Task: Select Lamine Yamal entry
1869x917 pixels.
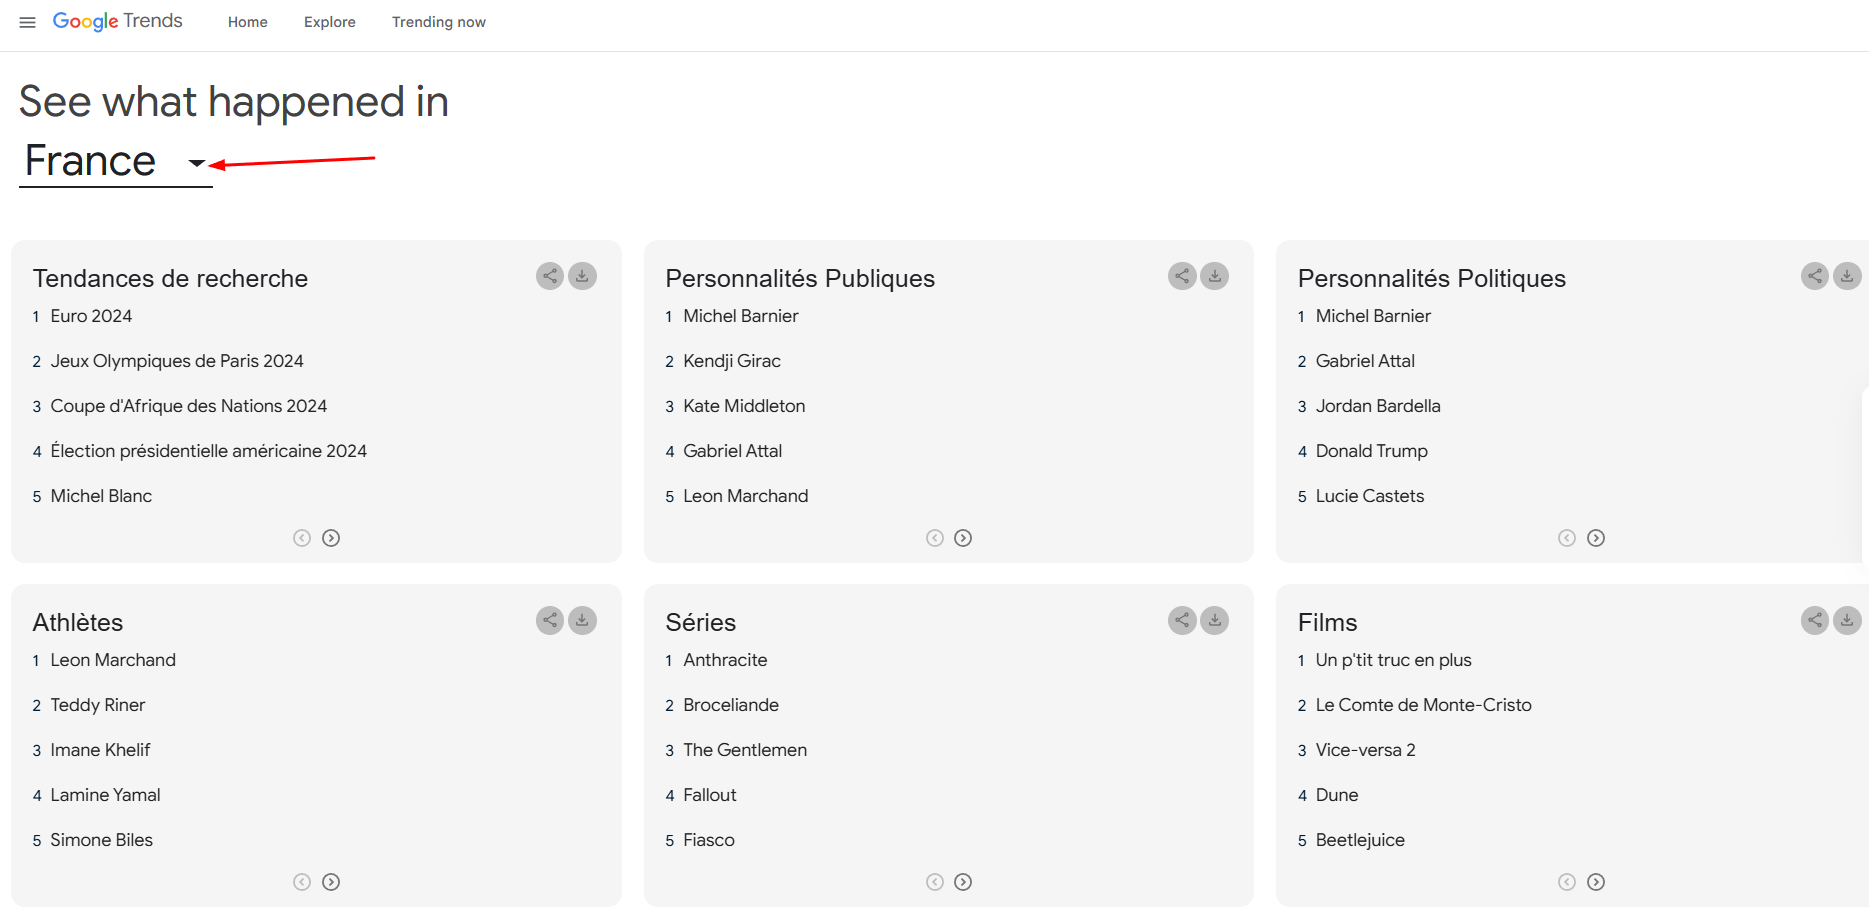Action: click(x=105, y=795)
